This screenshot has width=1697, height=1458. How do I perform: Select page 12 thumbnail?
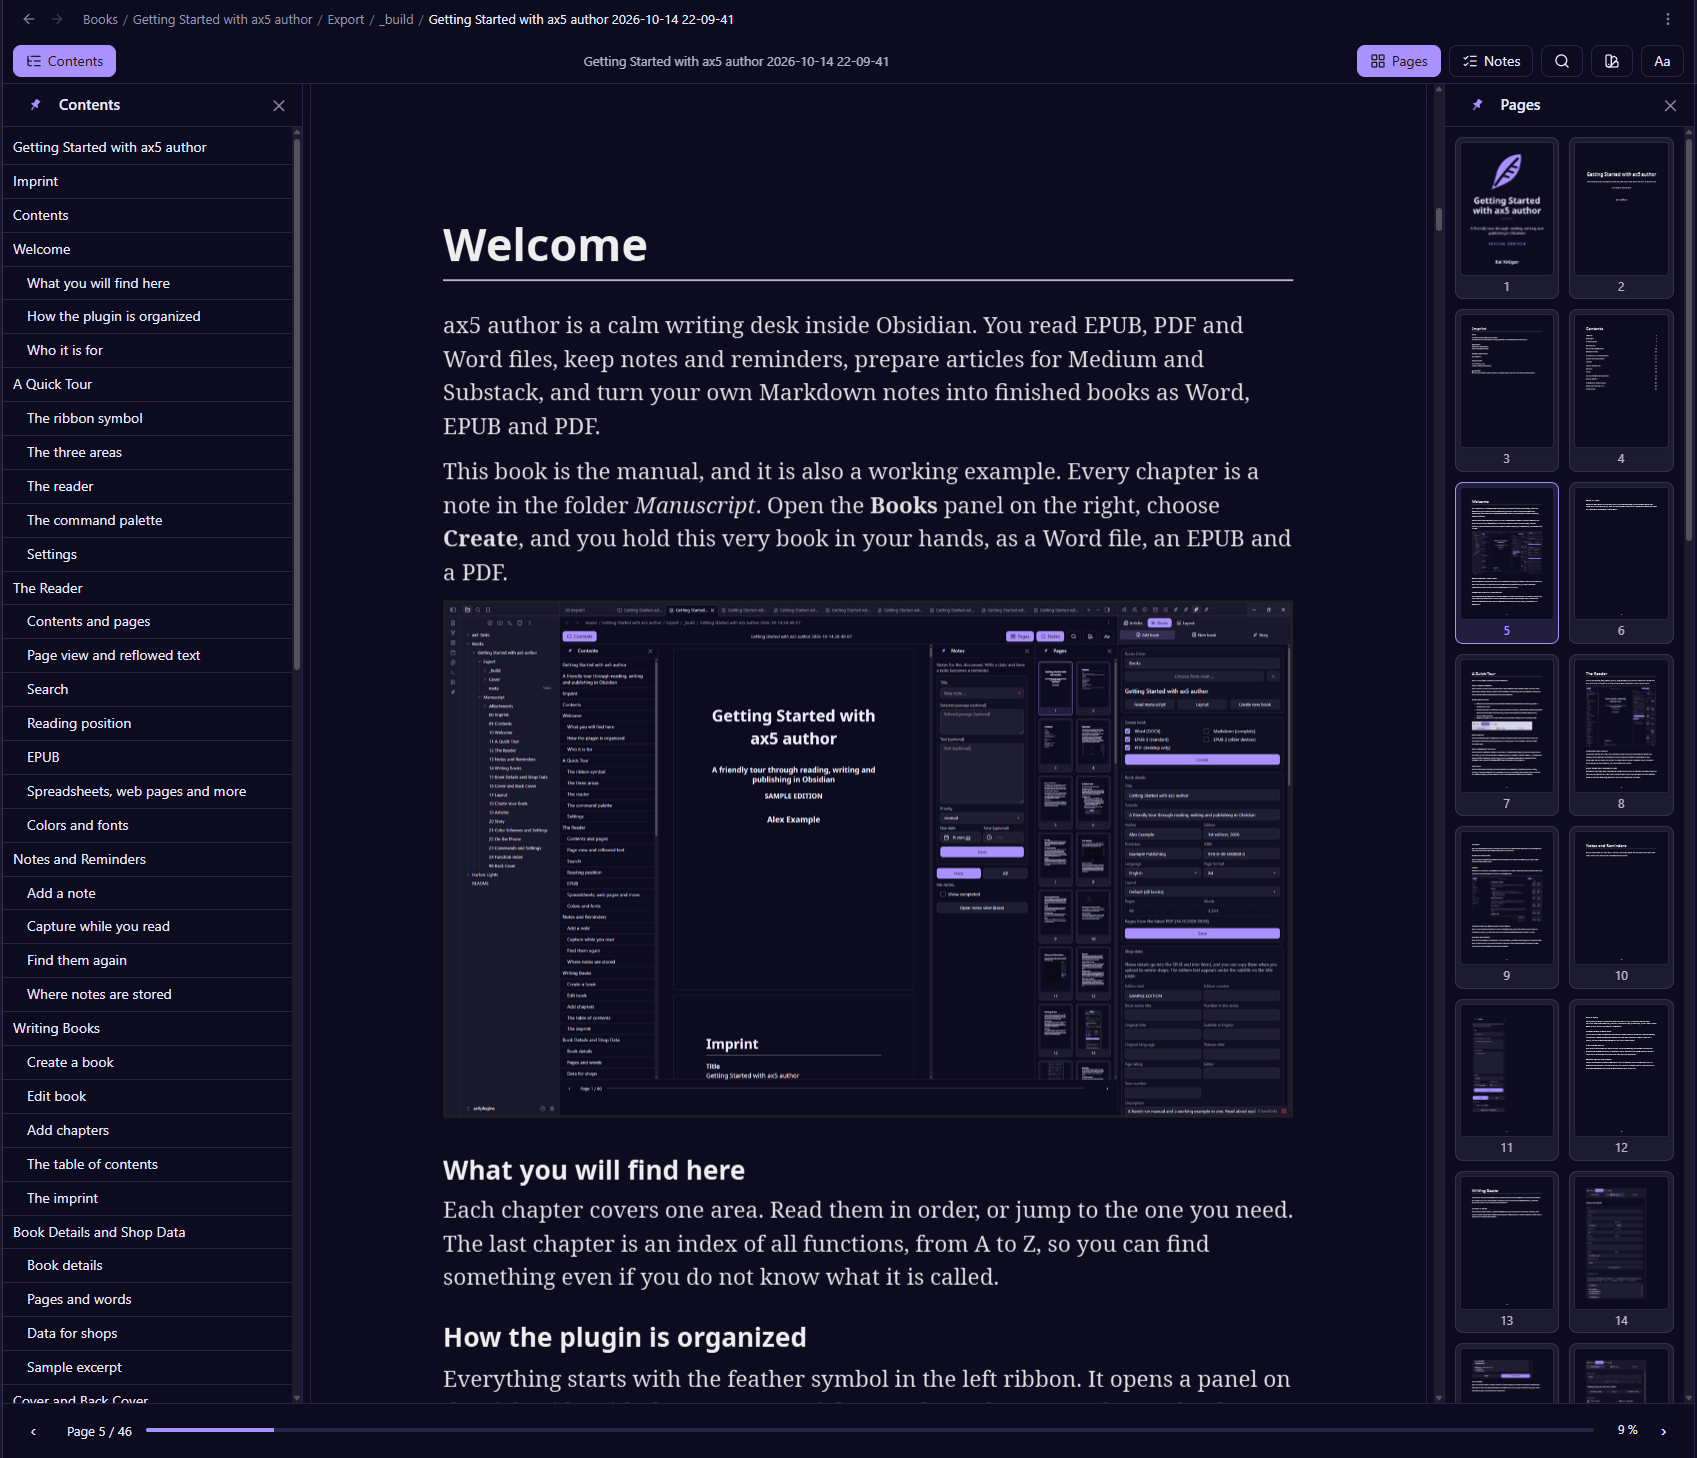point(1621,1079)
